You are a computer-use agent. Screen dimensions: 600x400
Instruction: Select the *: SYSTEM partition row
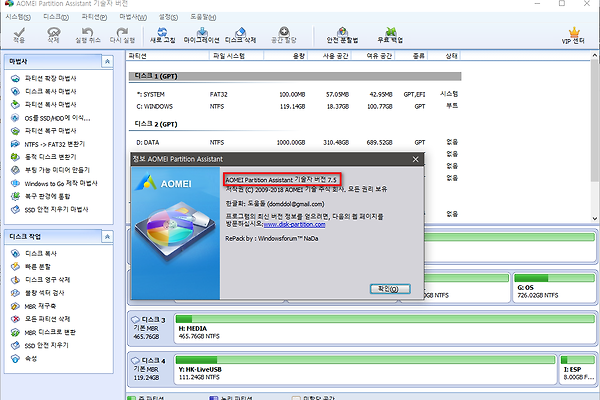tap(295, 94)
